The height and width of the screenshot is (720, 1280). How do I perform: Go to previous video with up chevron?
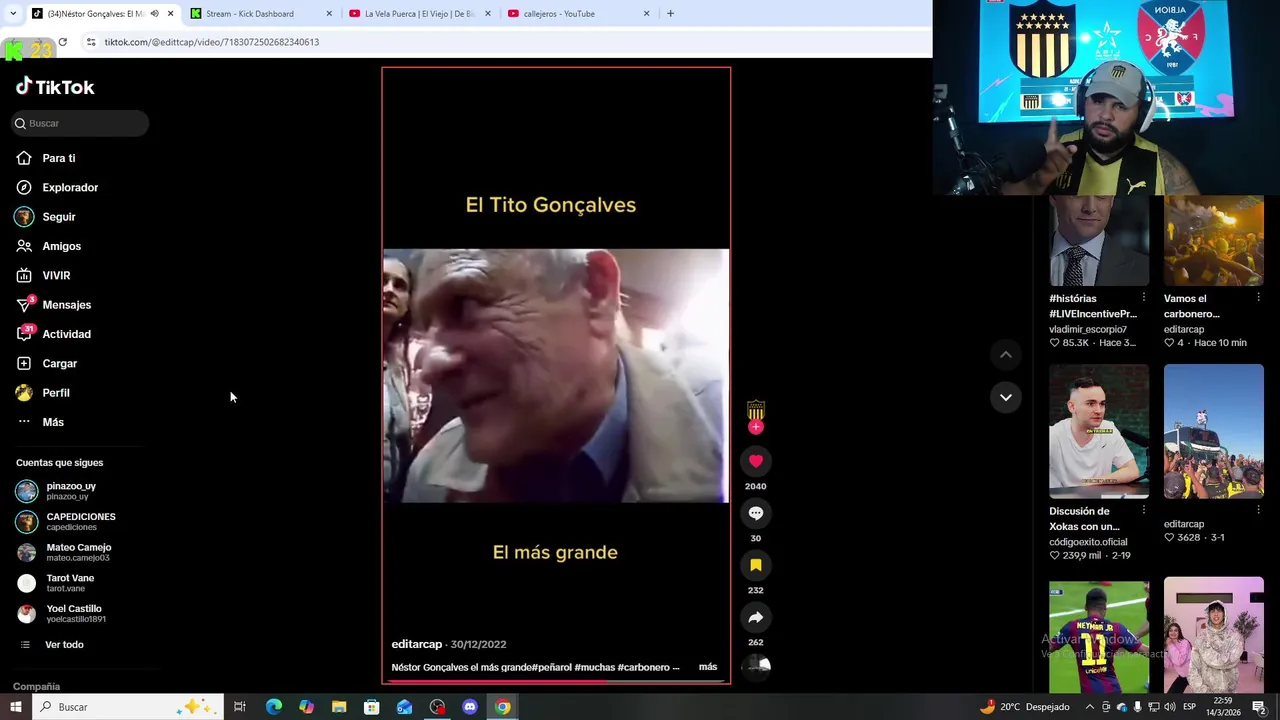click(x=1006, y=355)
